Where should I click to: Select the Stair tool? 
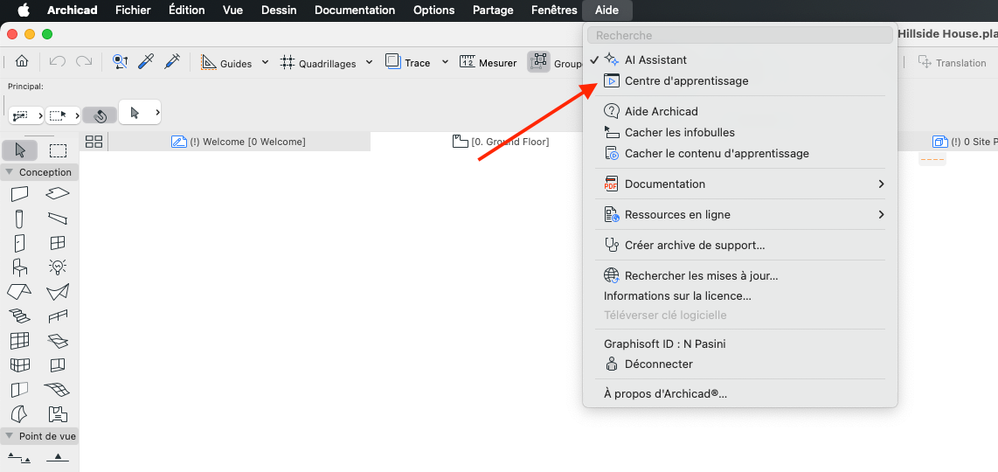click(19, 316)
